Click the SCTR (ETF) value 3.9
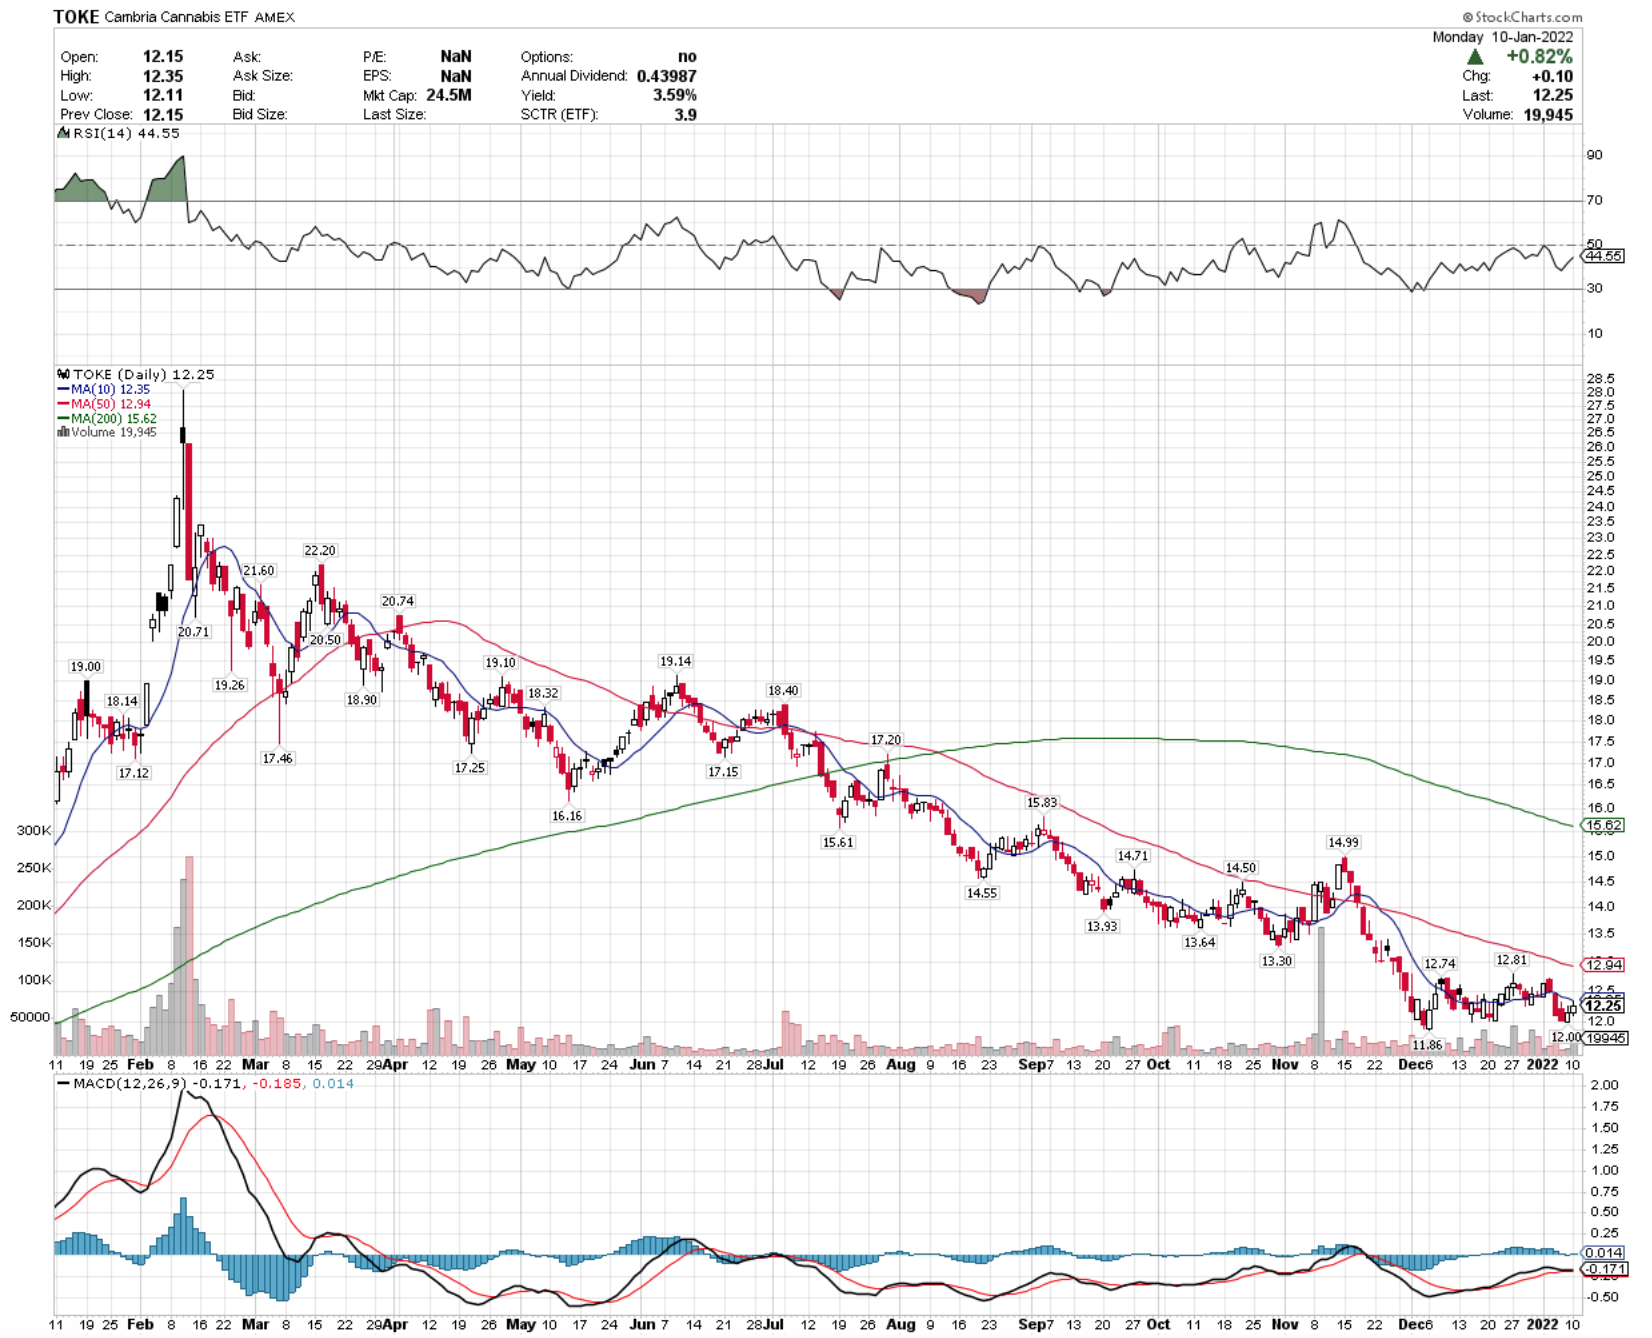This screenshot has width=1652, height=1338. coord(685,115)
